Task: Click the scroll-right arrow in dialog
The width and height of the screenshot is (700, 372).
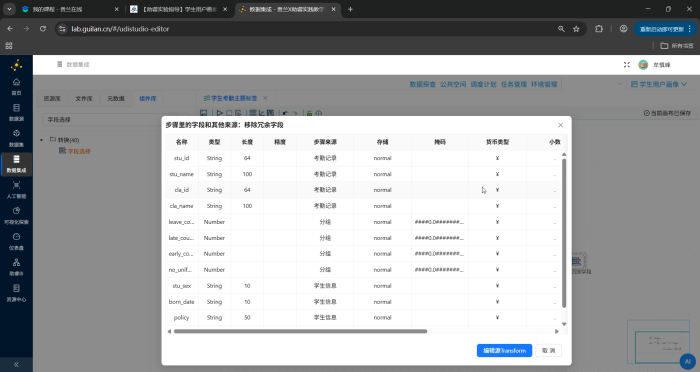Action: pos(557,331)
